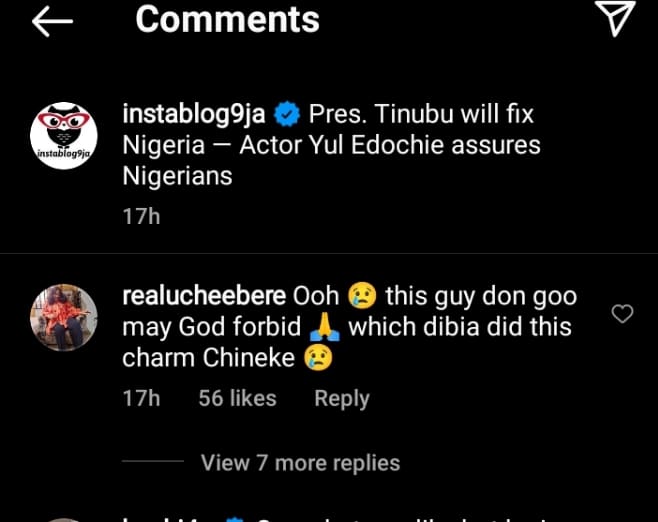Image resolution: width=658 pixels, height=522 pixels.
Task: Click the caption text about Yul Edochie
Action: pos(330,146)
